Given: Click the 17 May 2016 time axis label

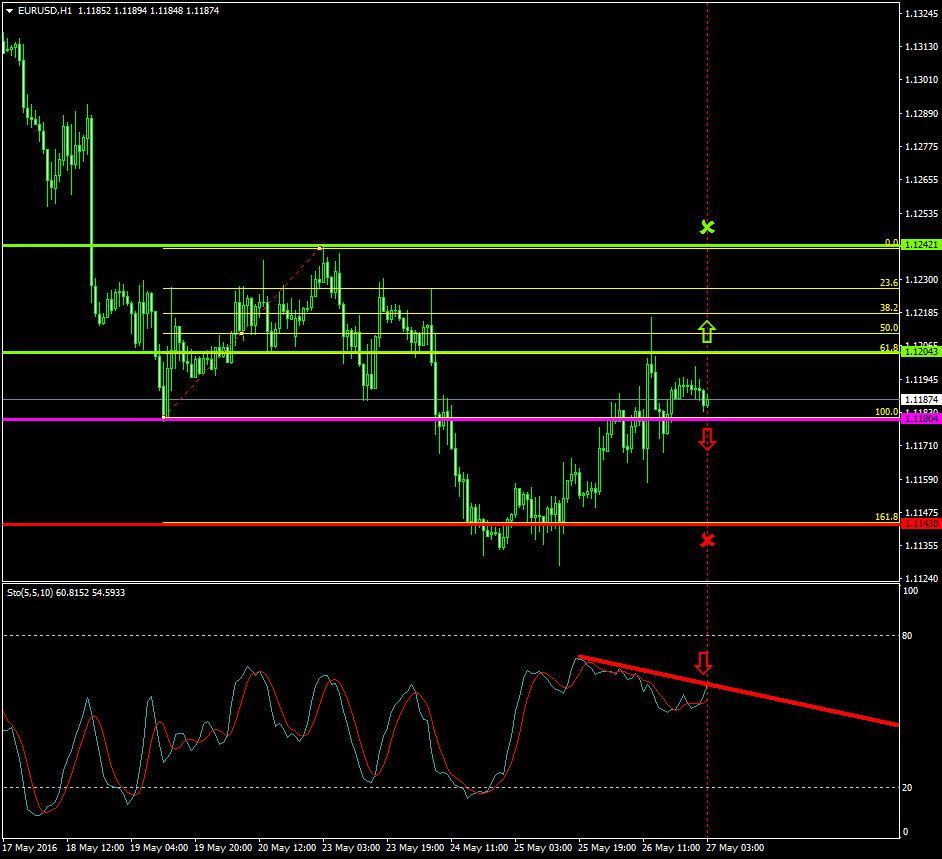Looking at the screenshot, I should tap(31, 848).
